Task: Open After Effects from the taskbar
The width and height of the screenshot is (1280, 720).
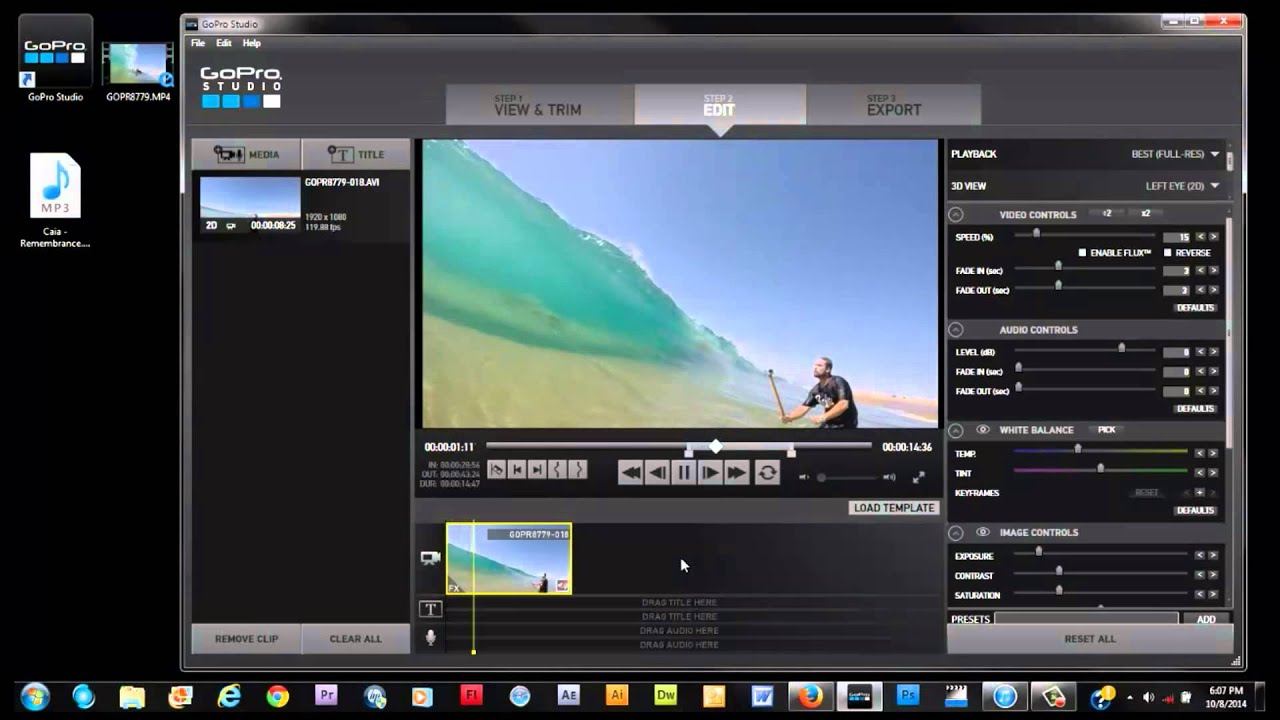Action: 568,696
